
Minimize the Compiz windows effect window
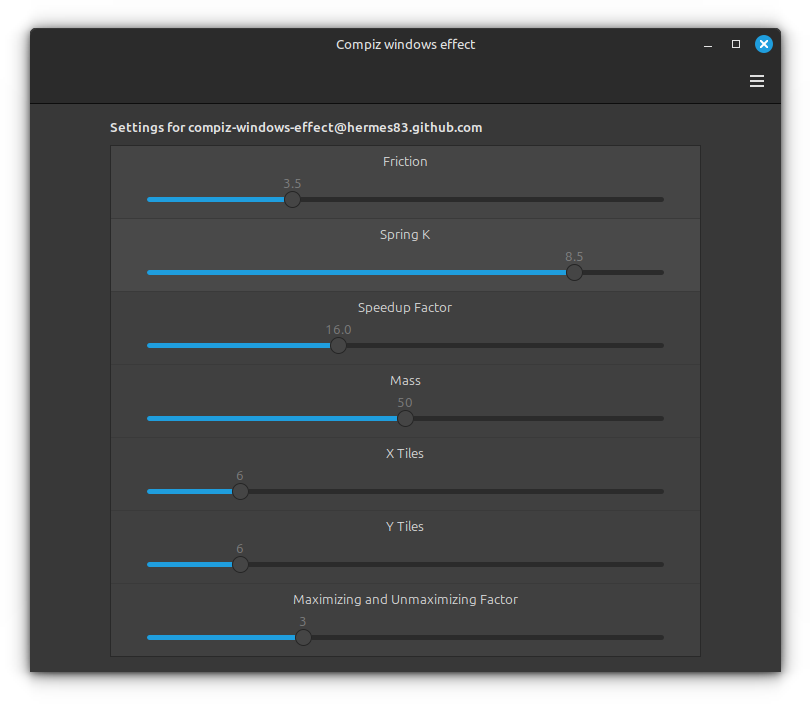click(708, 45)
